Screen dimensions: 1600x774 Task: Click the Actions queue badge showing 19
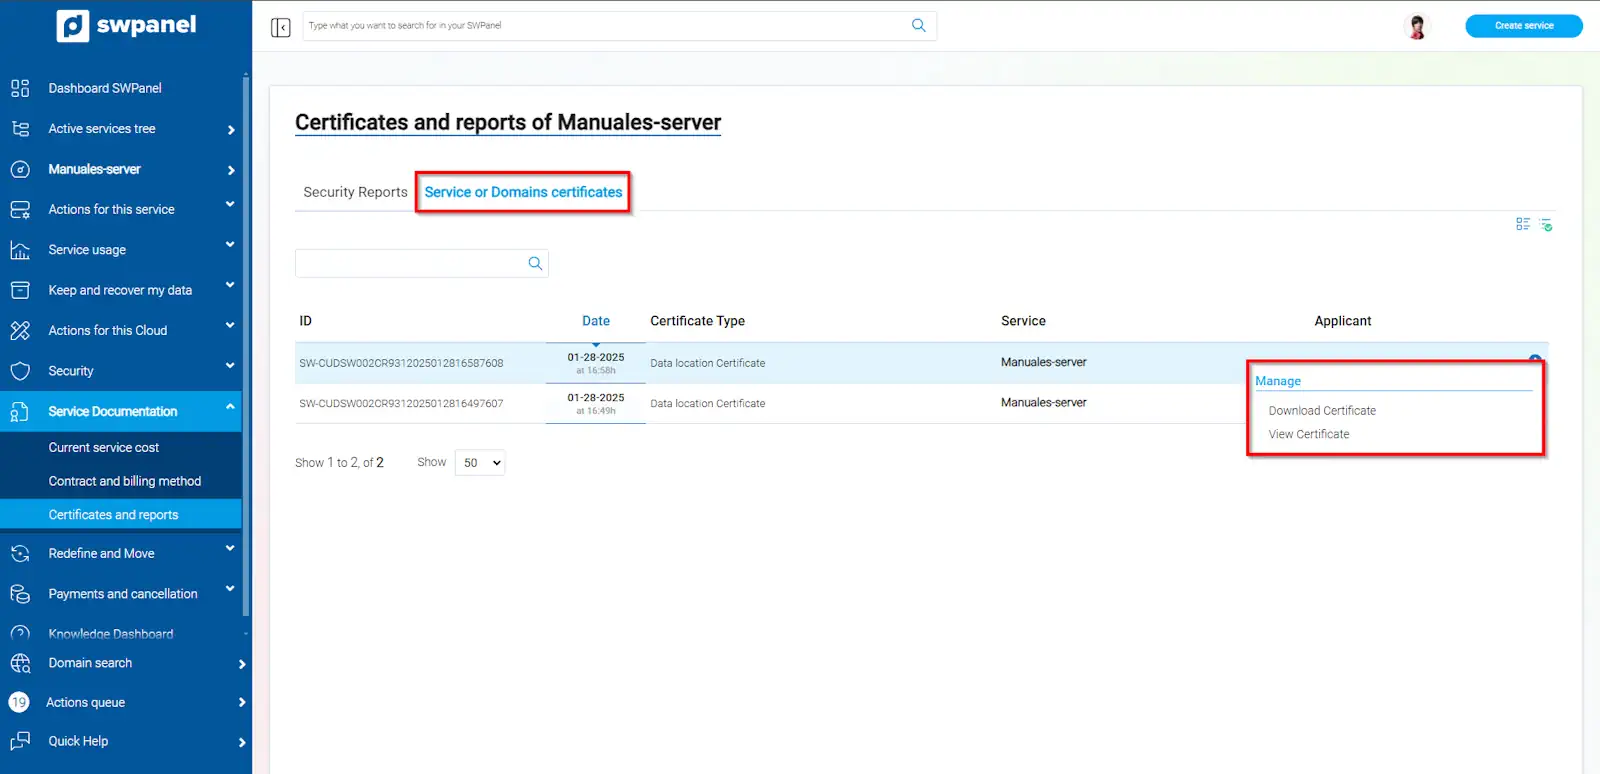pyautogui.click(x=19, y=702)
